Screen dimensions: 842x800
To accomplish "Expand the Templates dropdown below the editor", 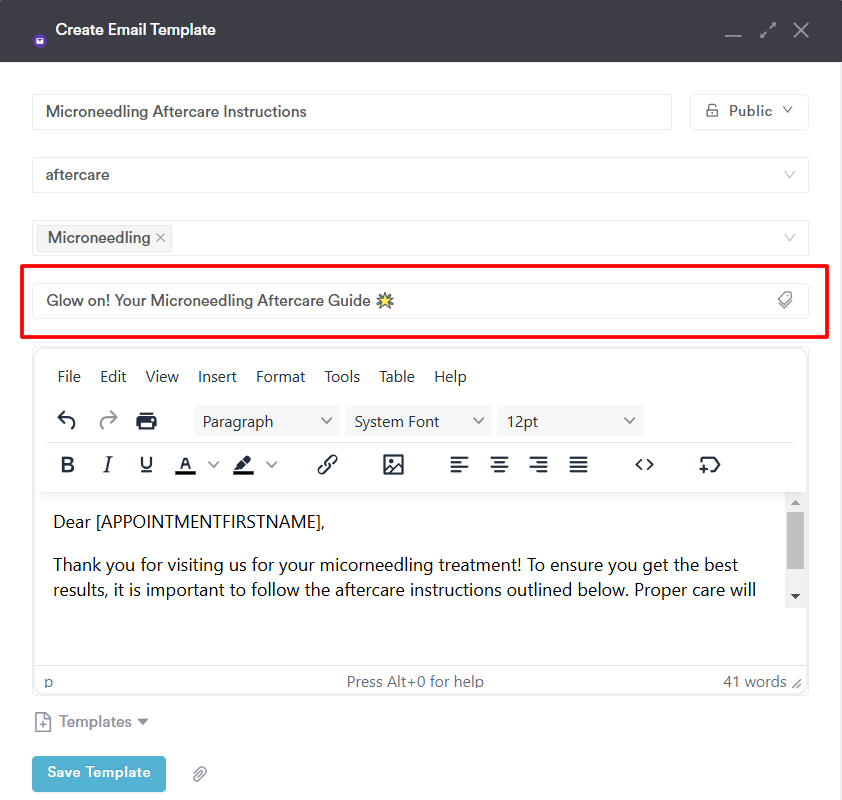I will [143, 722].
